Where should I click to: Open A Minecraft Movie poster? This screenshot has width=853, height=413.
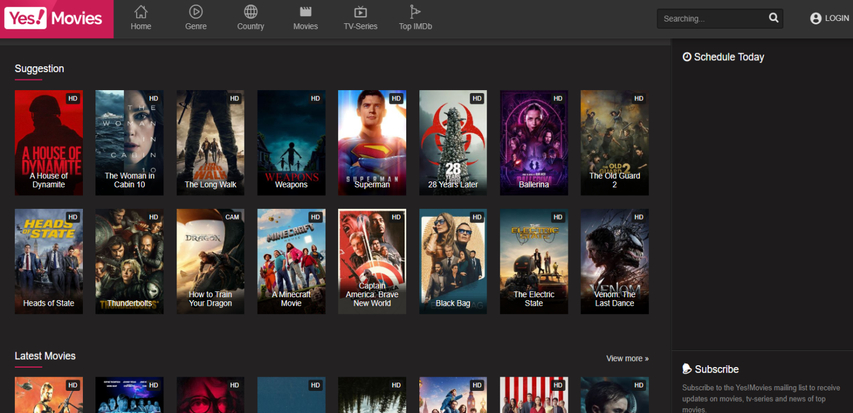pyautogui.click(x=291, y=261)
